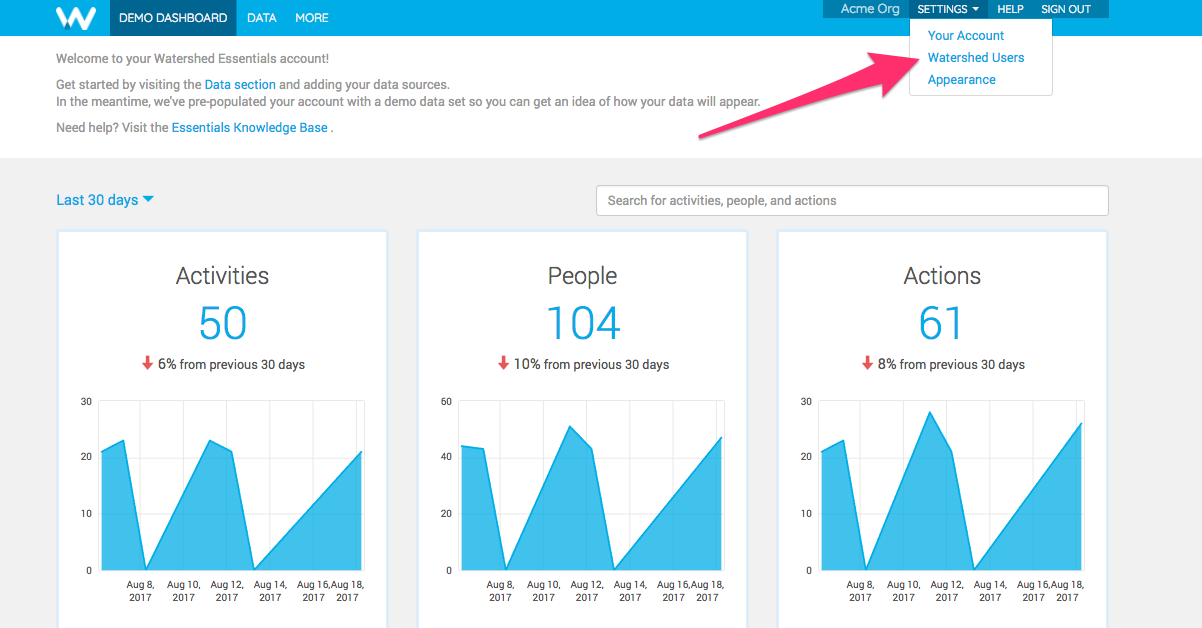The image size is (1202, 628).
Task: Collapse the Settings dropdown menu
Action: pos(948,9)
